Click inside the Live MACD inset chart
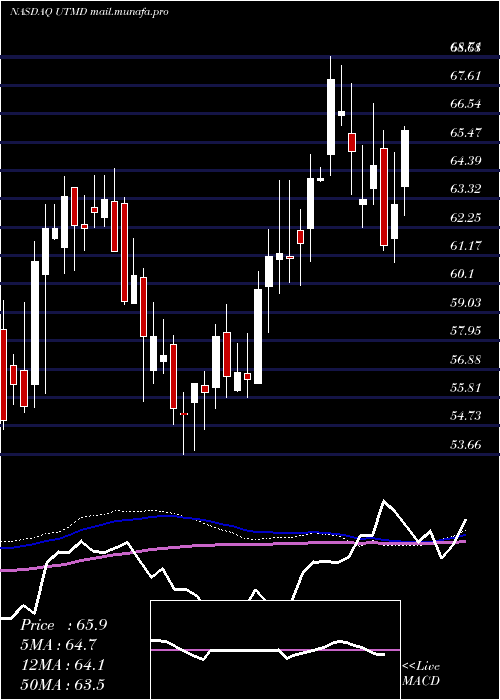Viewport: 500px width, 700px height. (275, 650)
